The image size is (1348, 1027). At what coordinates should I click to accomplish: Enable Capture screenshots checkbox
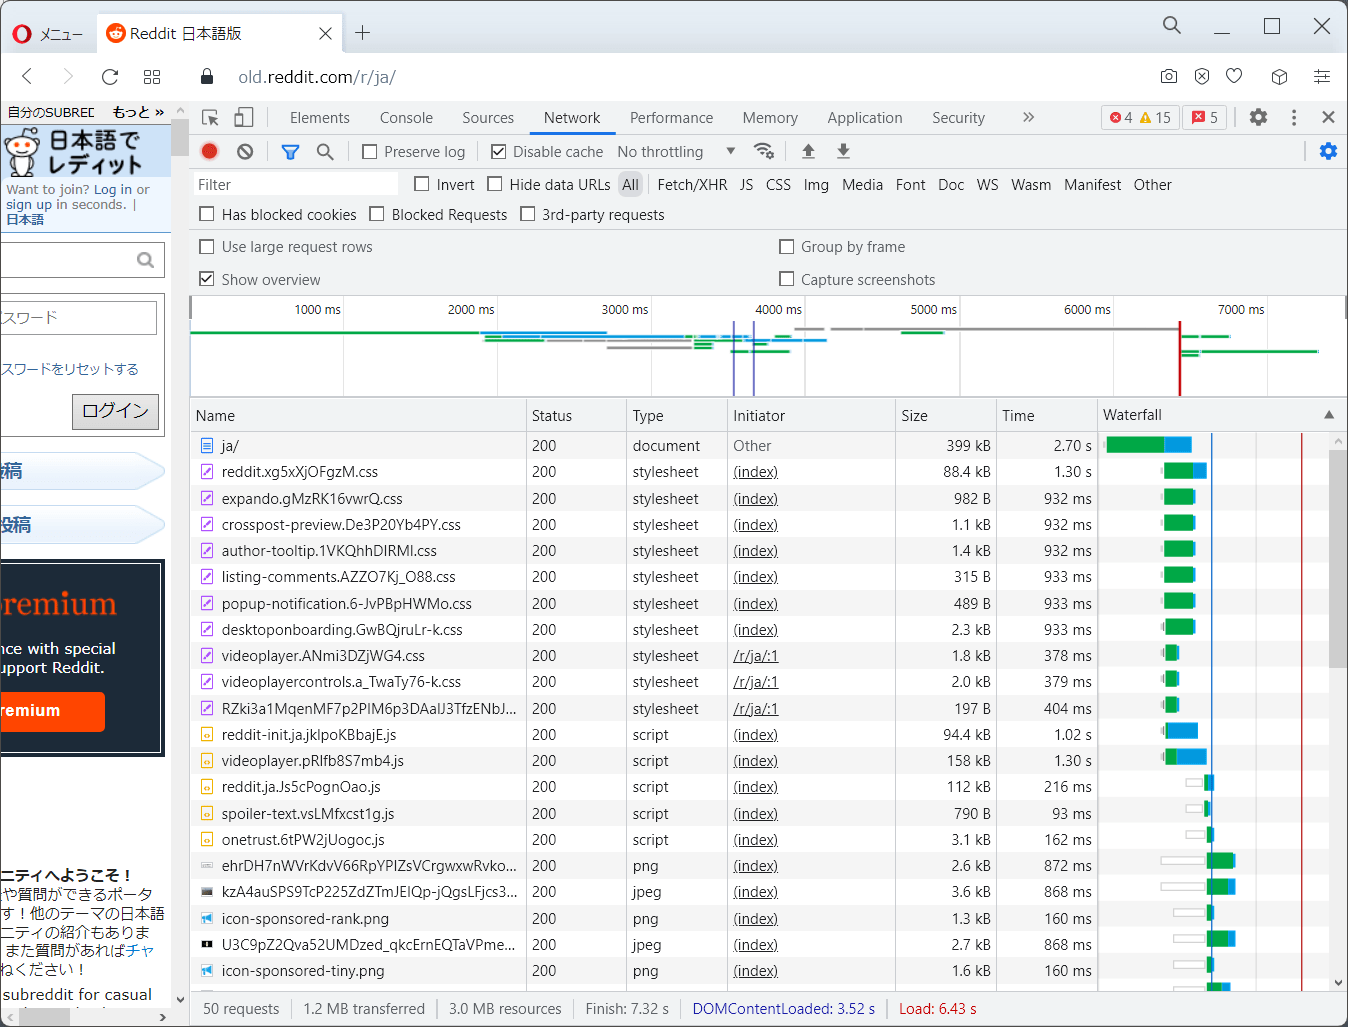(787, 279)
